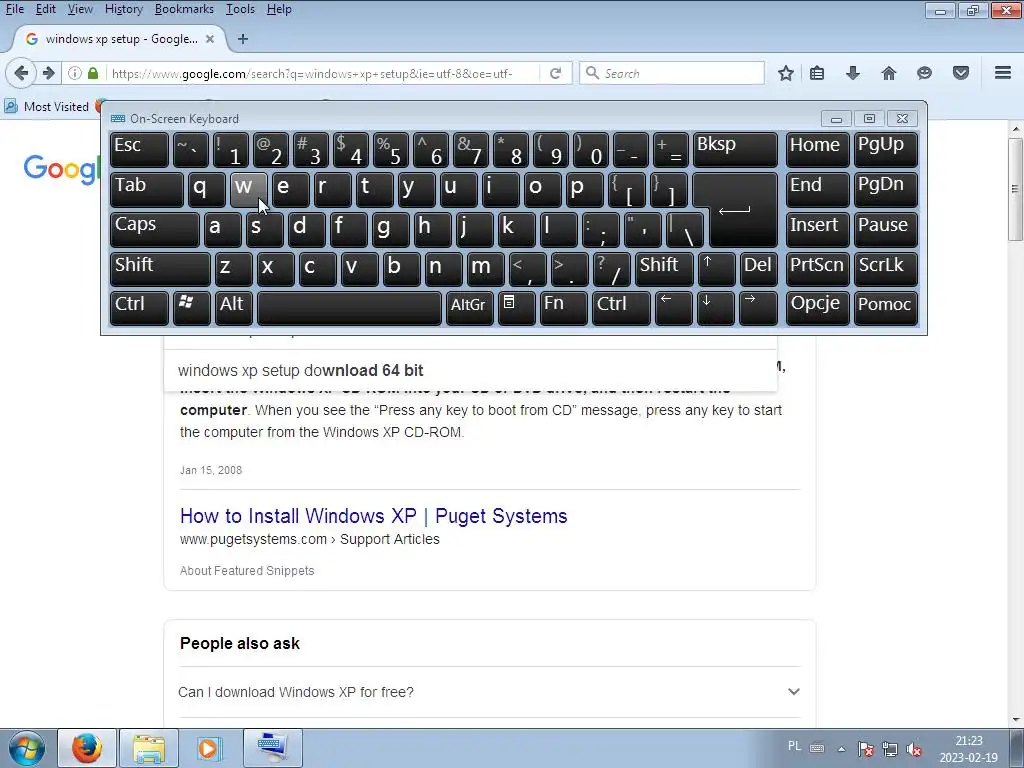Open the Bookmarks menu
This screenshot has width=1024, height=768.
click(x=184, y=9)
